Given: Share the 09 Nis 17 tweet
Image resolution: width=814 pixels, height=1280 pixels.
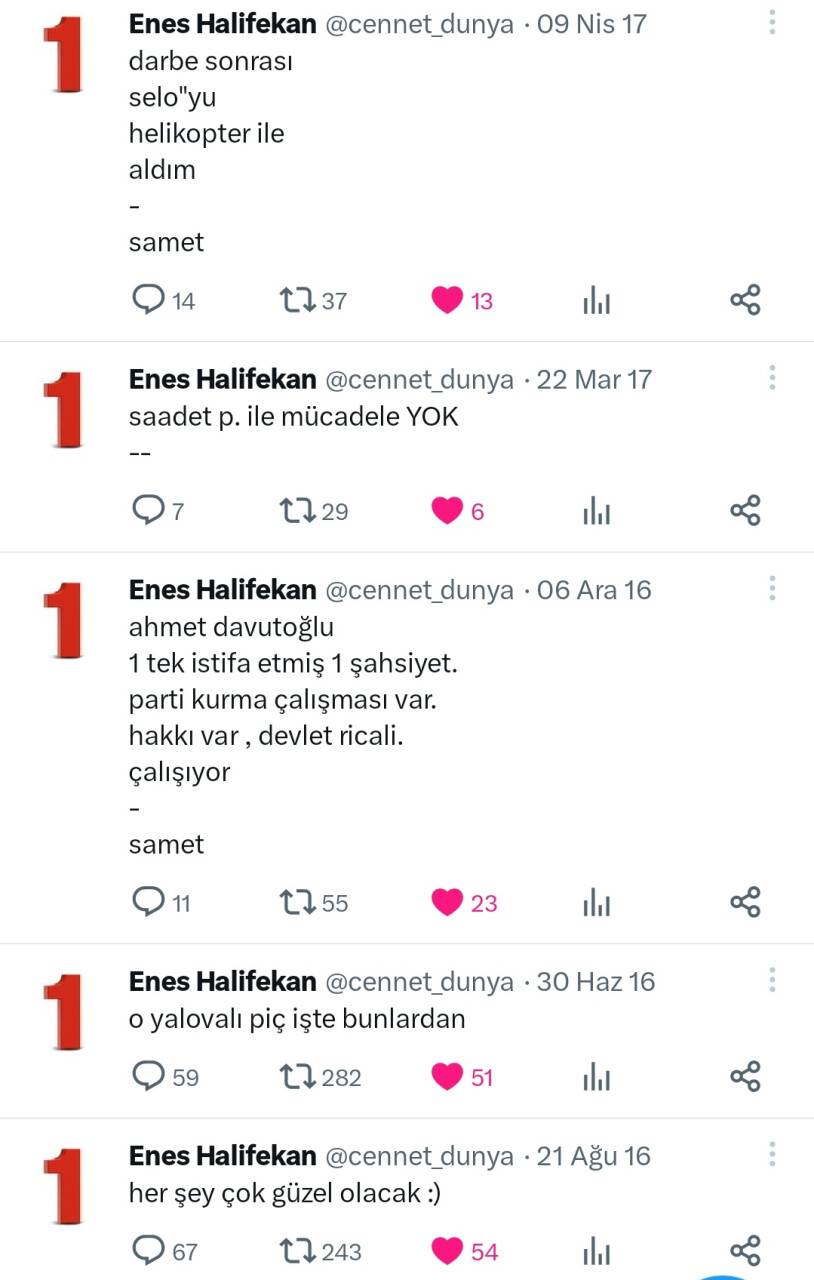Looking at the screenshot, I should click(x=745, y=300).
